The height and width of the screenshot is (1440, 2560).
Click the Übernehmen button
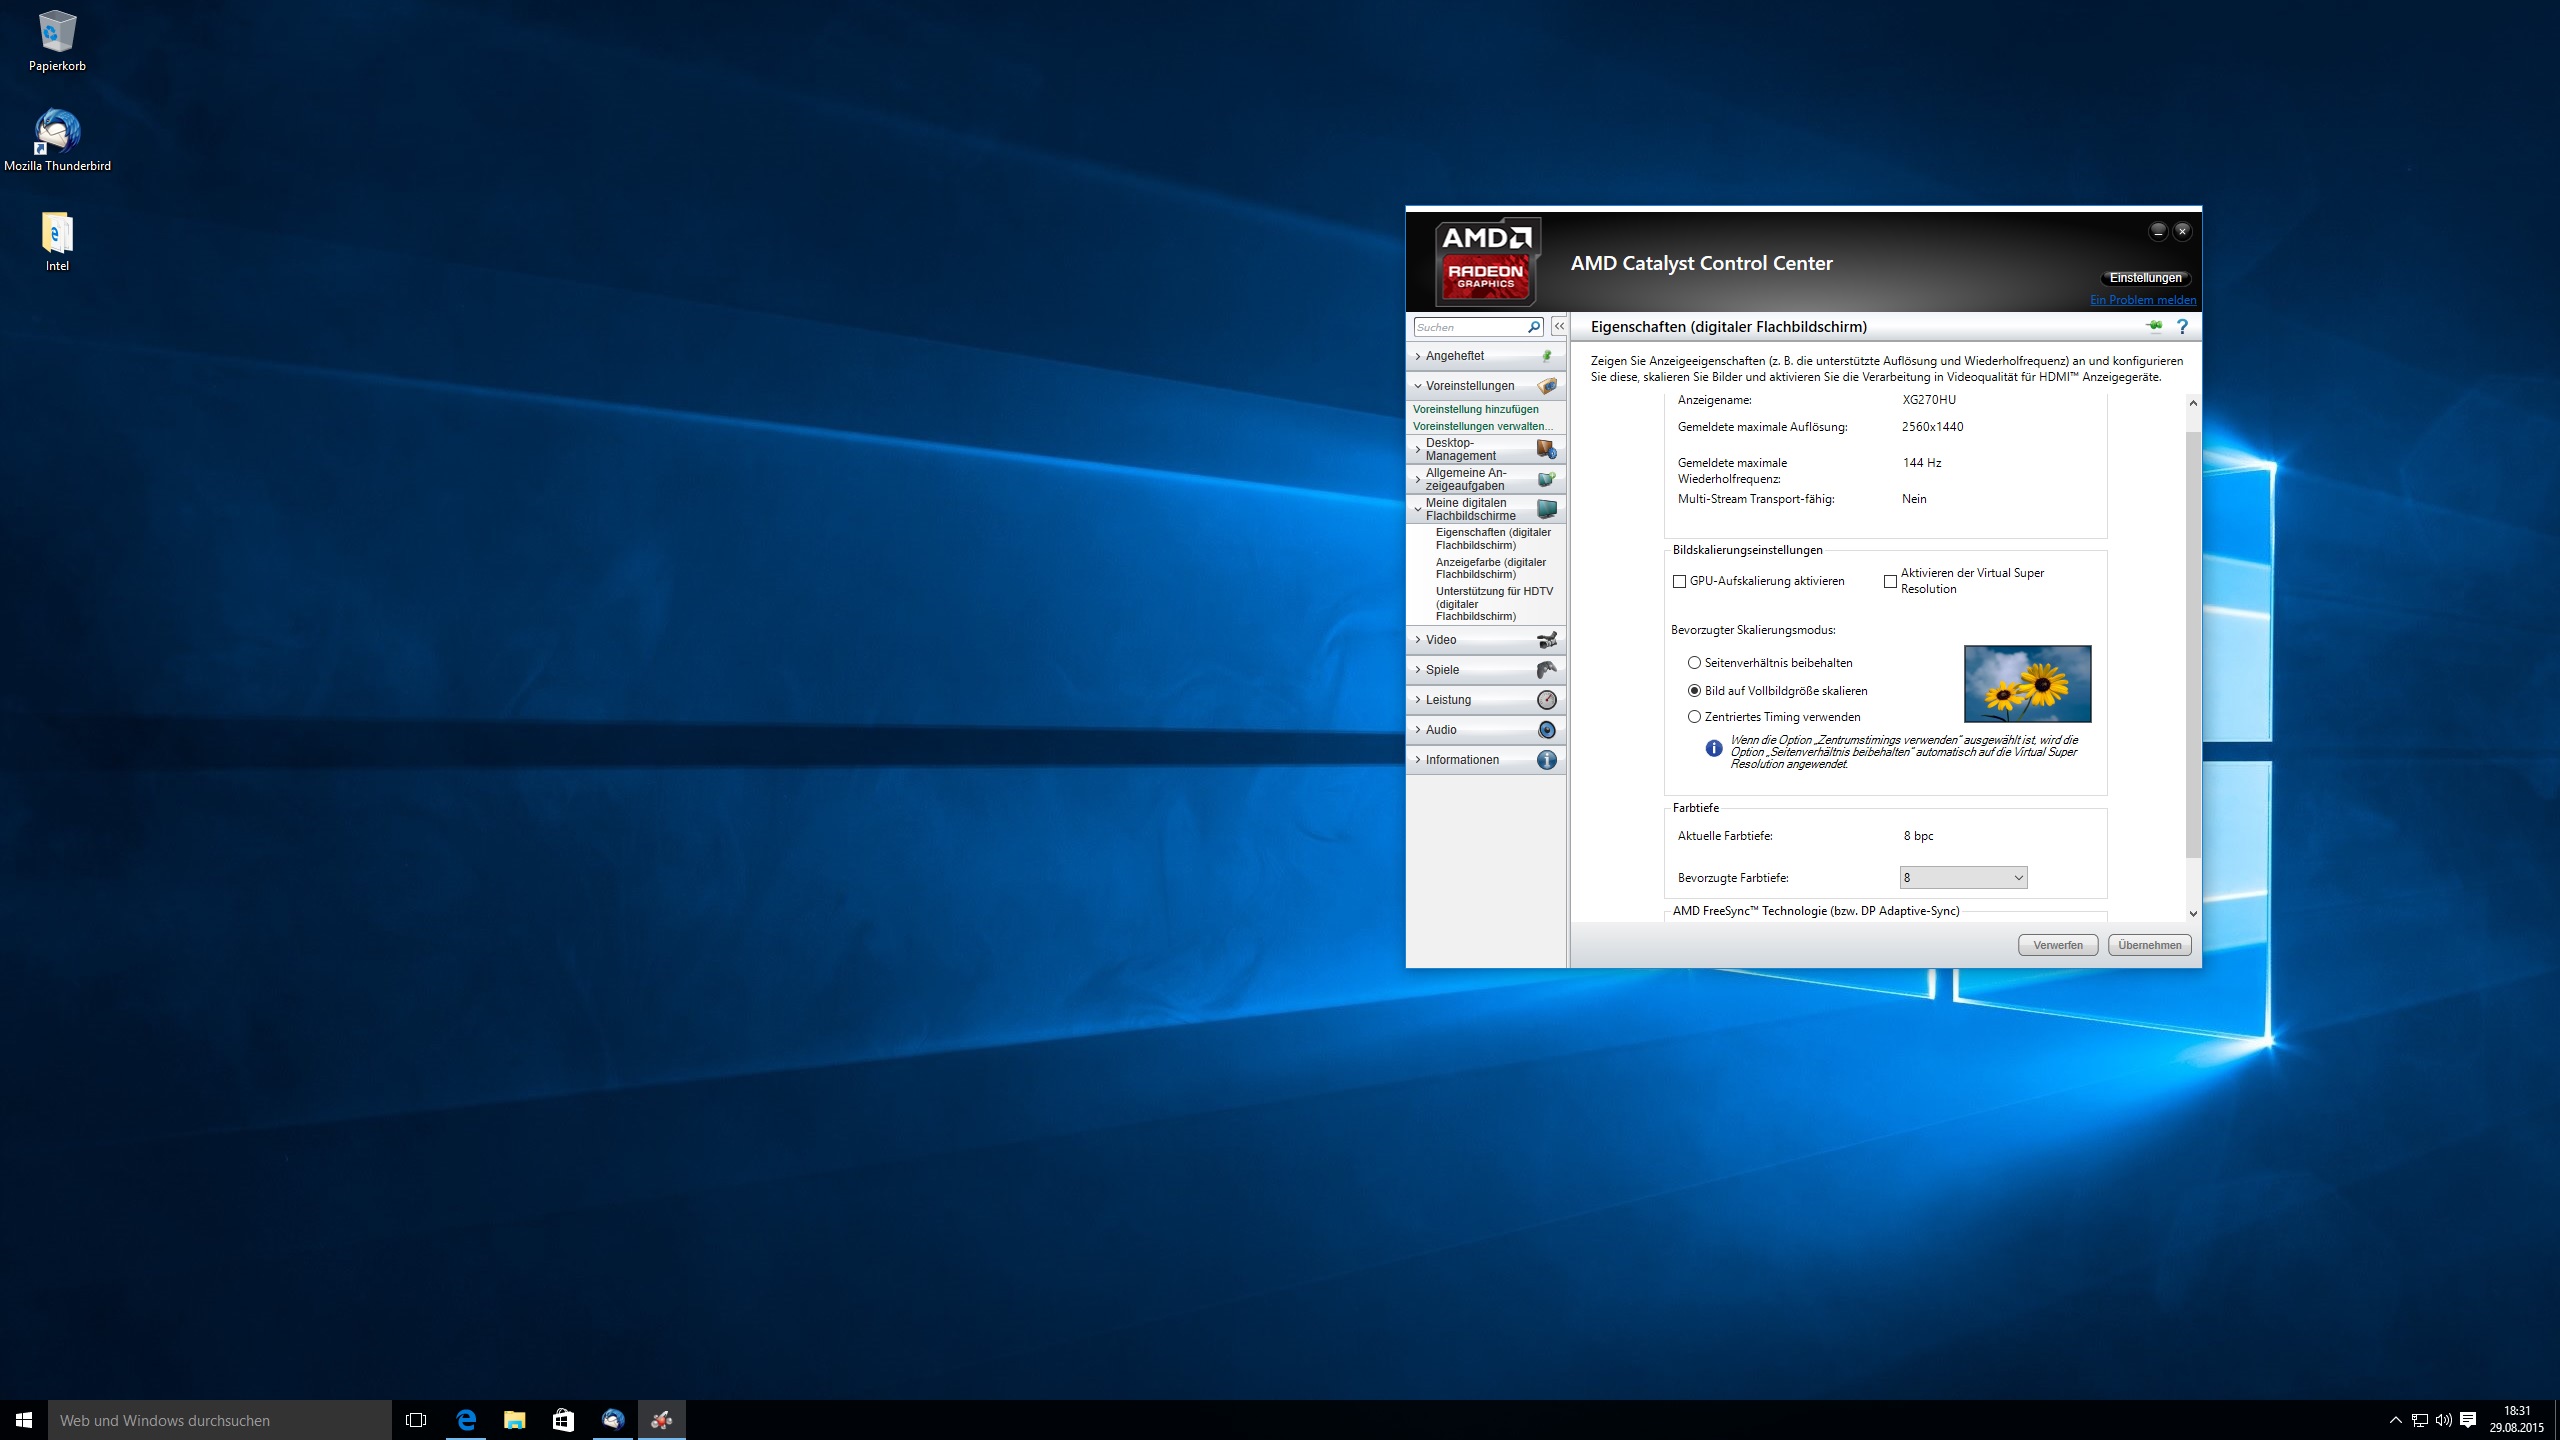(2149, 945)
